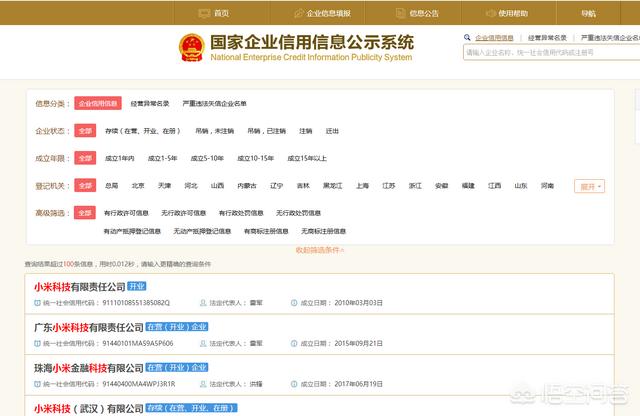Open 广东小米科技有限责任公司 result
This screenshot has height=416, width=640.
point(89,327)
